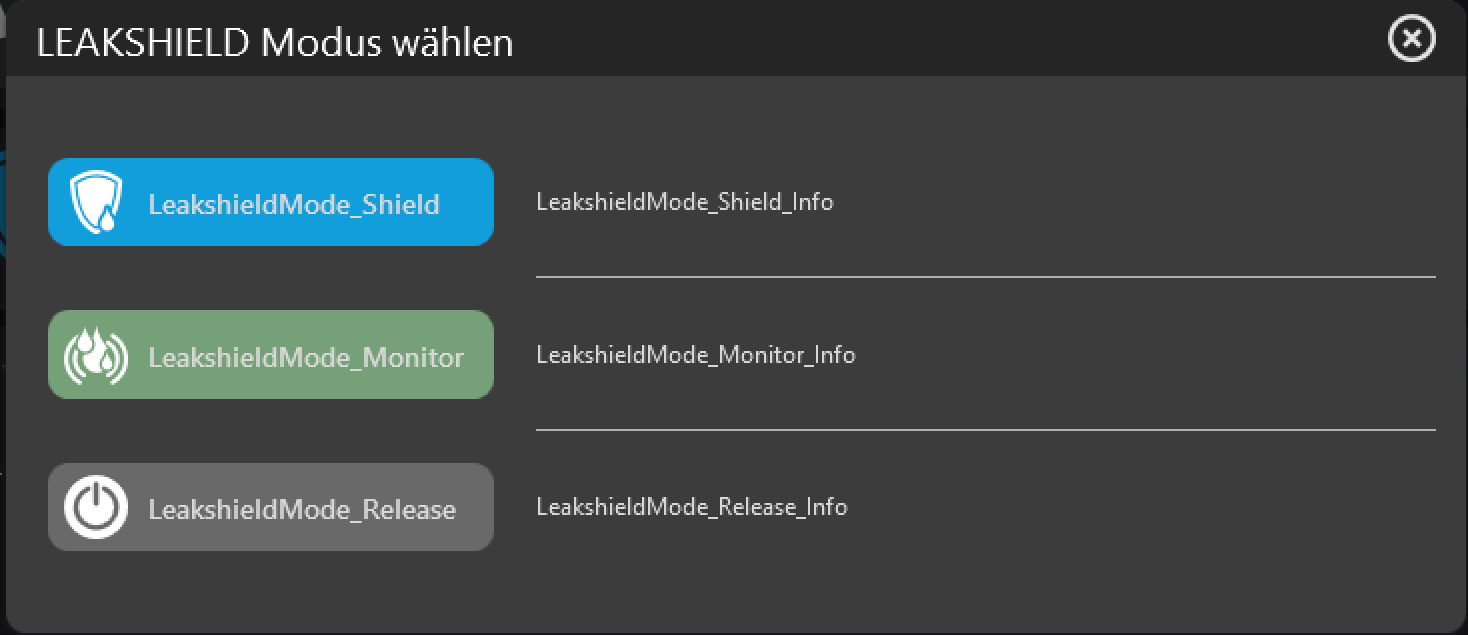Click the word LEAKSHIELD in the title

coord(144,43)
